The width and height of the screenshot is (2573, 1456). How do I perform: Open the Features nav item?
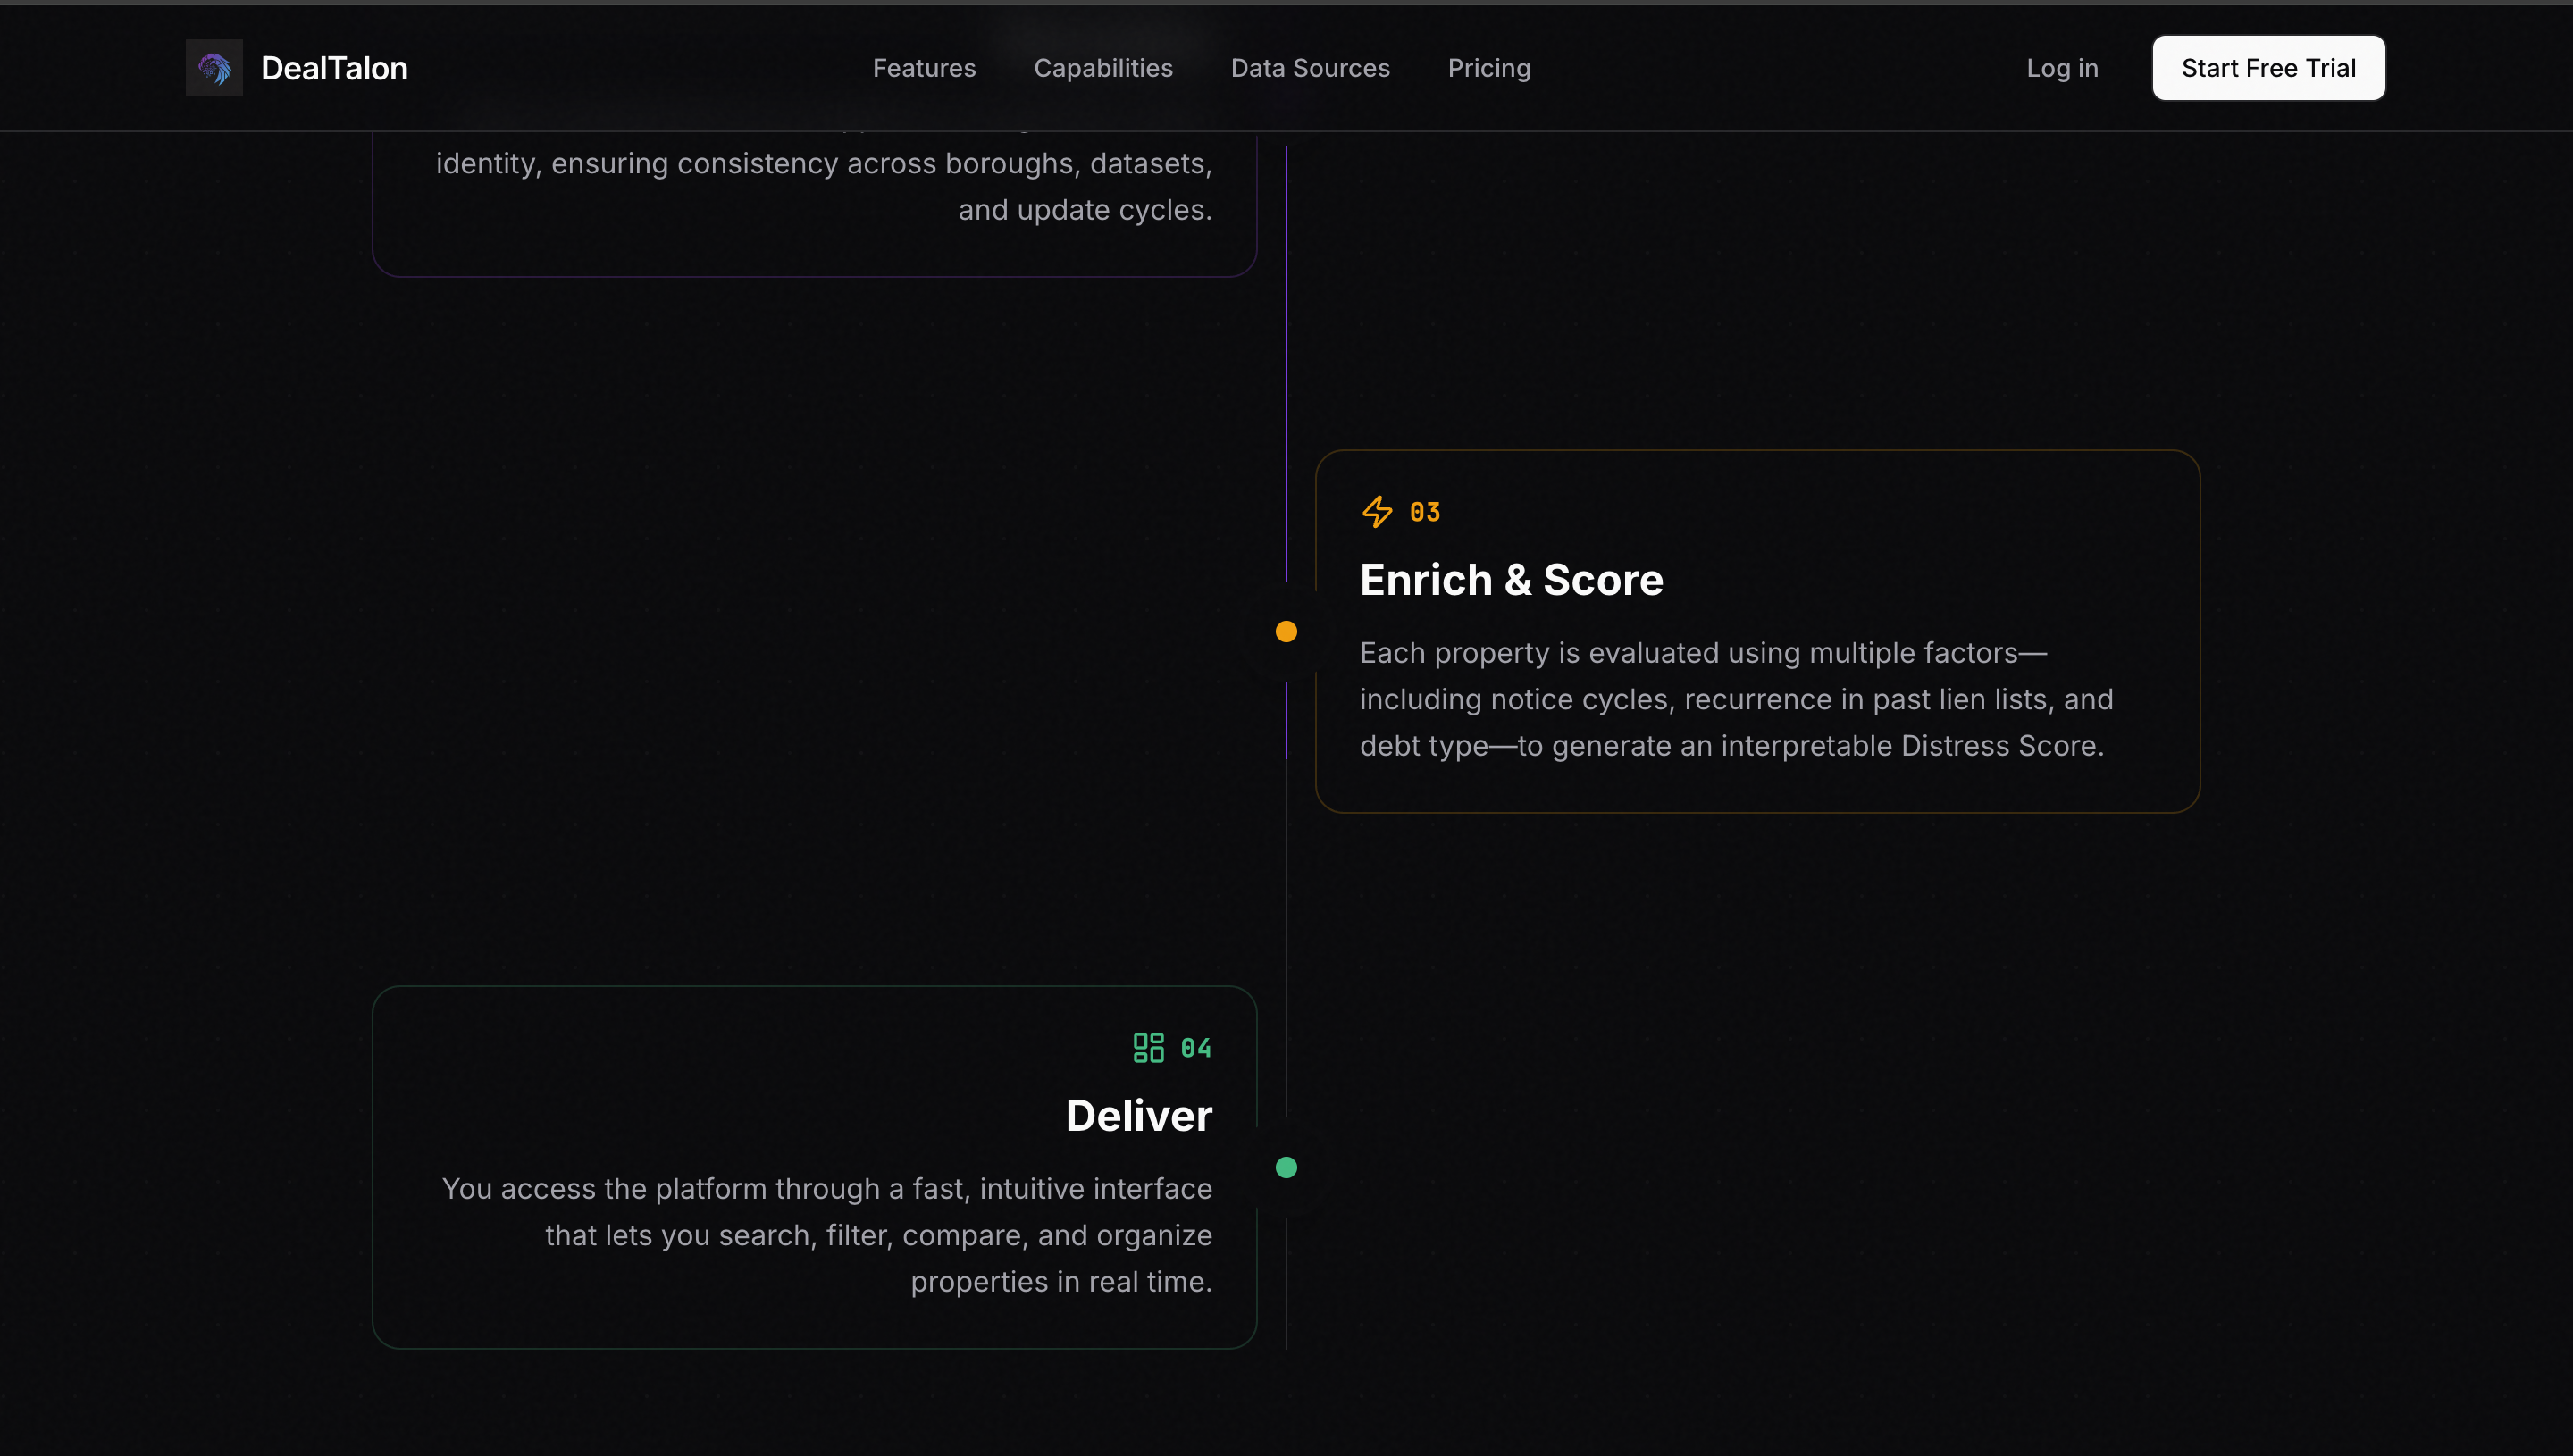click(923, 68)
